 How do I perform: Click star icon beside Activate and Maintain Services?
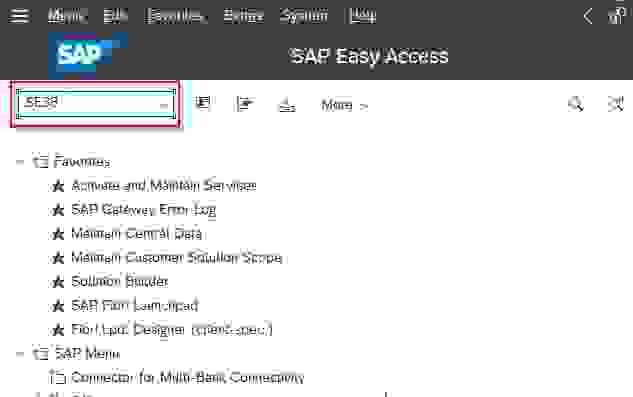[x=58, y=186]
